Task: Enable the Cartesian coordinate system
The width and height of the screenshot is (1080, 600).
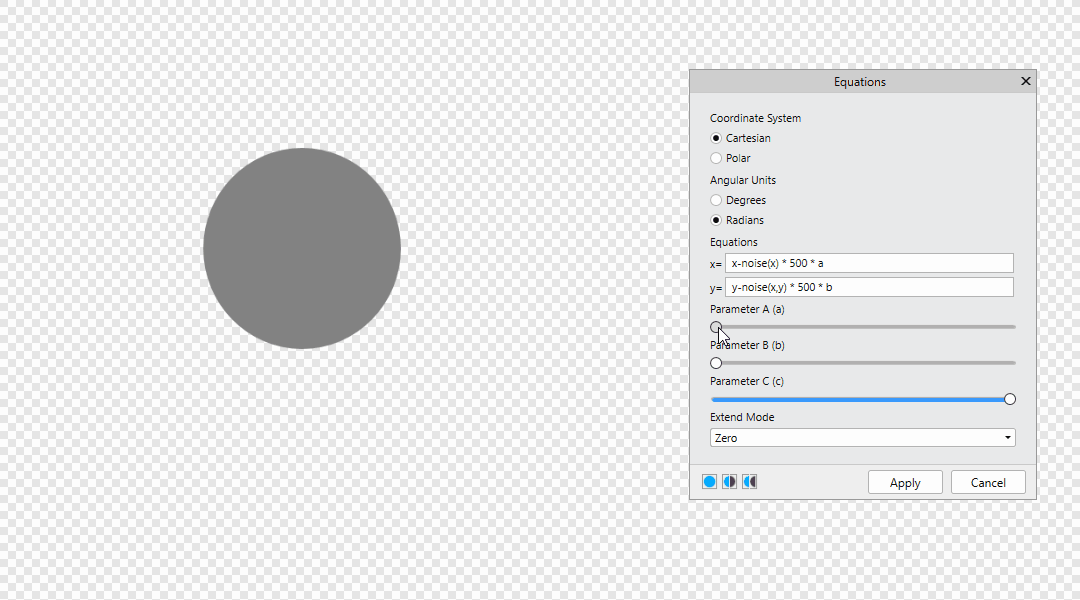Action: pos(716,138)
